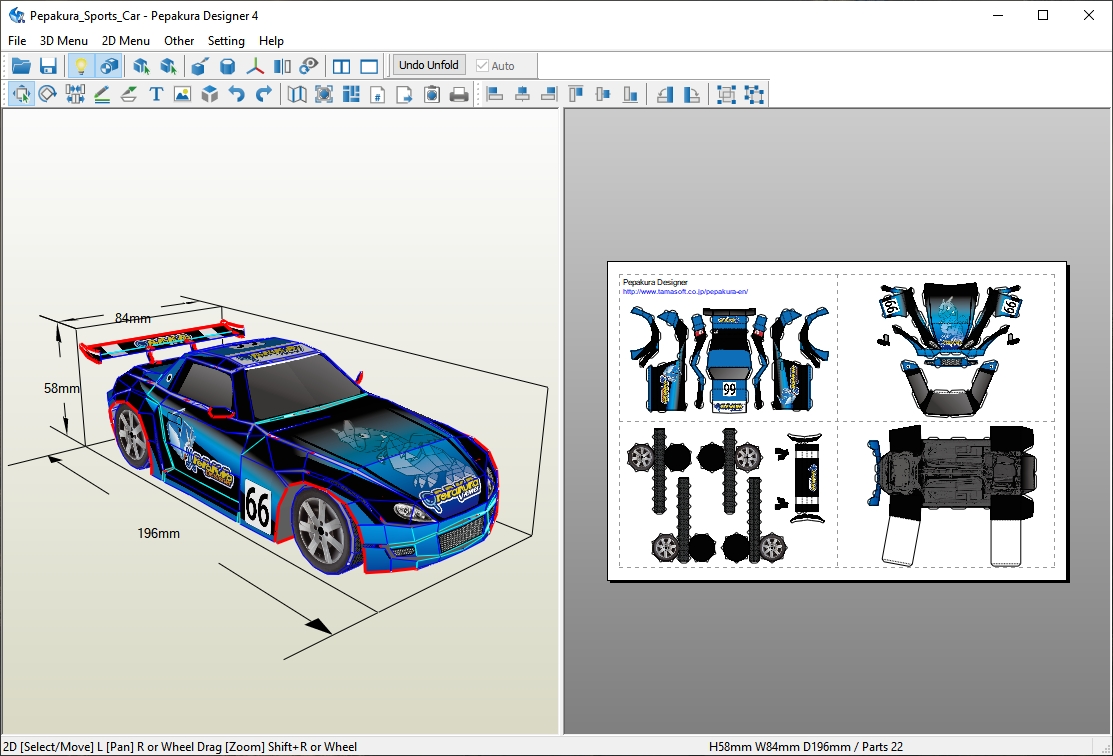Select the Input Text tool
This screenshot has width=1113, height=756.
(x=155, y=94)
